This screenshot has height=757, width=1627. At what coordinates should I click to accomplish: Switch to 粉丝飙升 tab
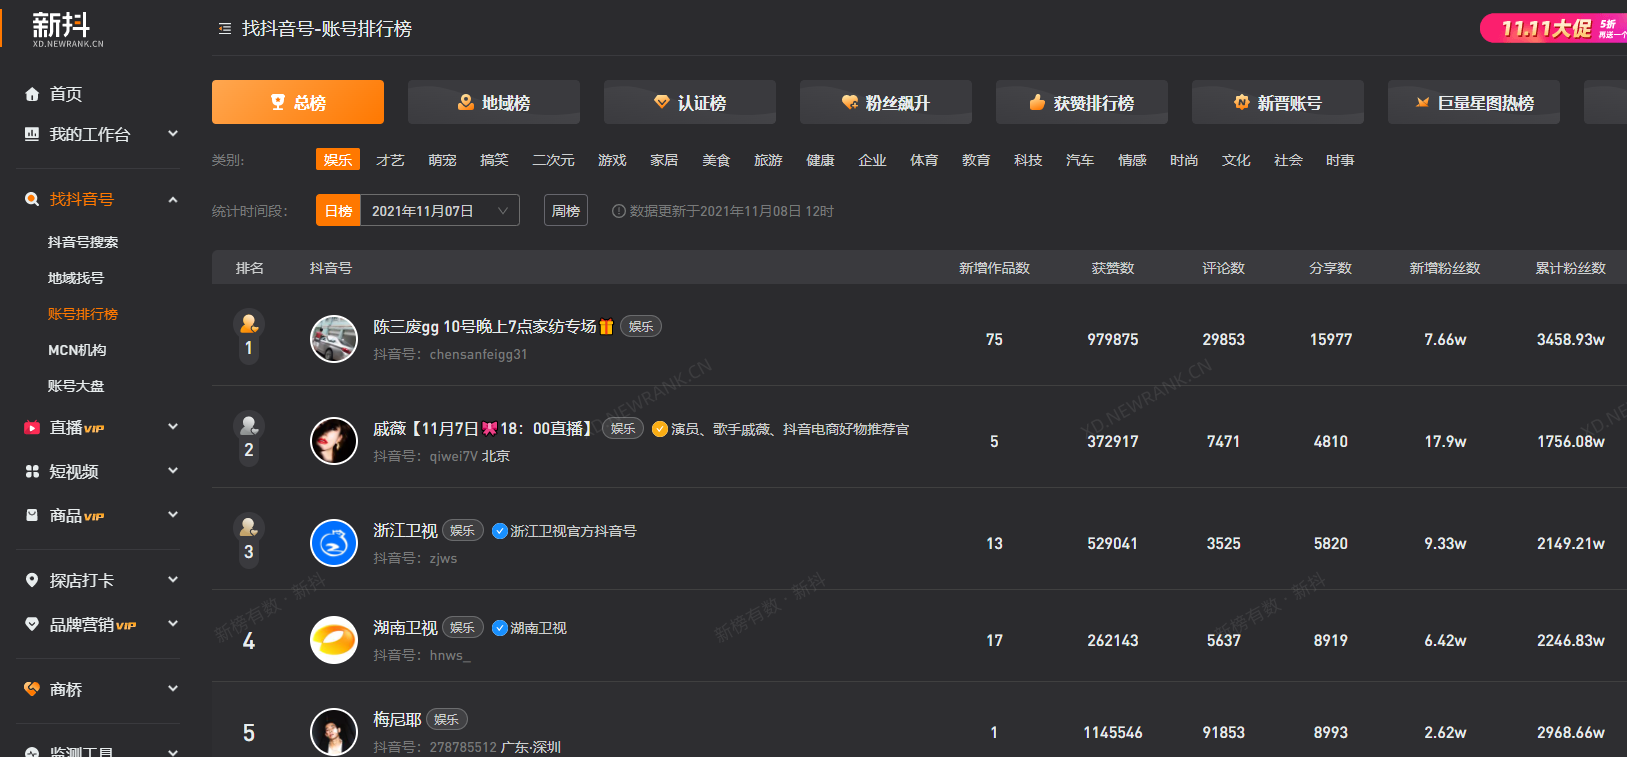tap(886, 102)
